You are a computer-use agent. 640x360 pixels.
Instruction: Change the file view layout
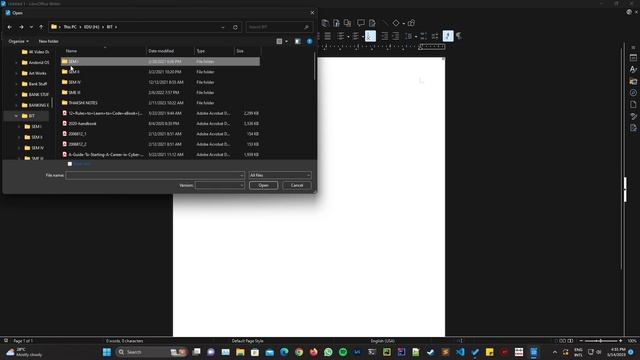click(x=279, y=41)
